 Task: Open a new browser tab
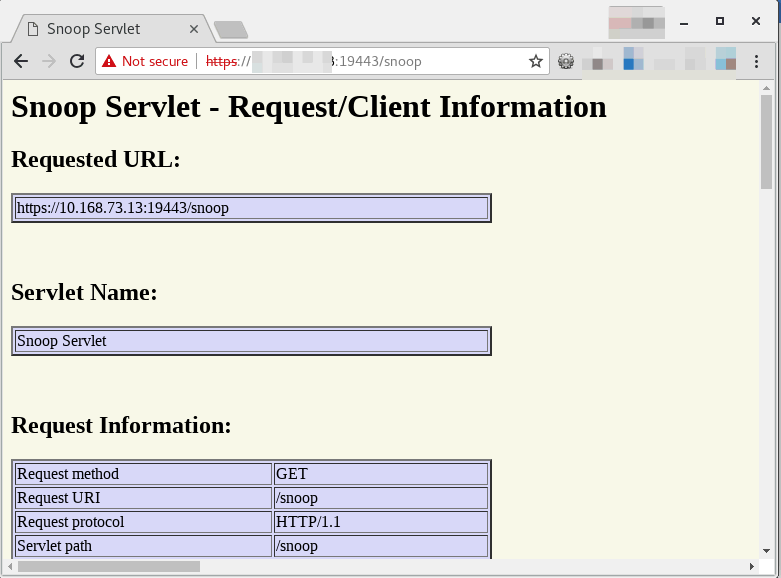point(231,29)
